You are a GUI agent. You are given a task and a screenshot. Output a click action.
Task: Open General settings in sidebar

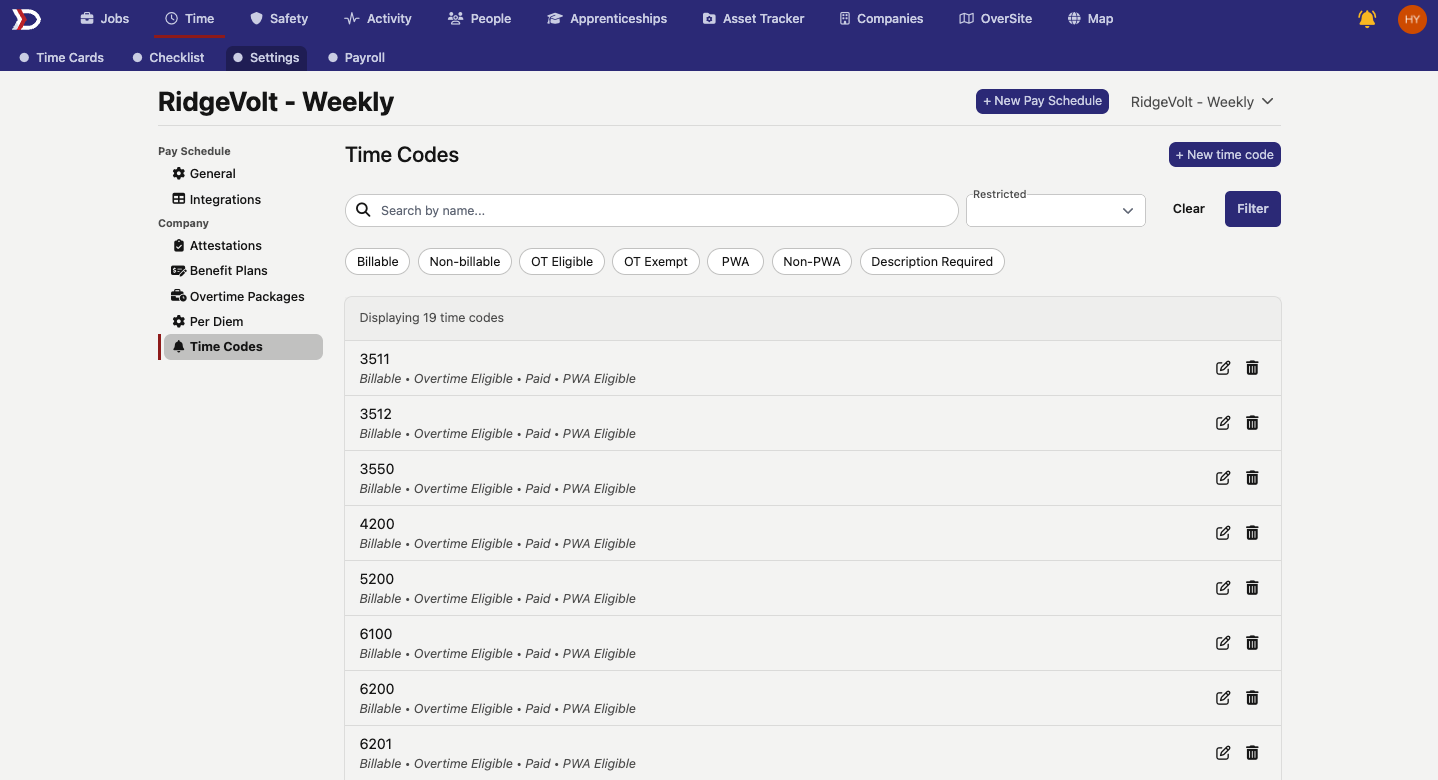coord(204,173)
